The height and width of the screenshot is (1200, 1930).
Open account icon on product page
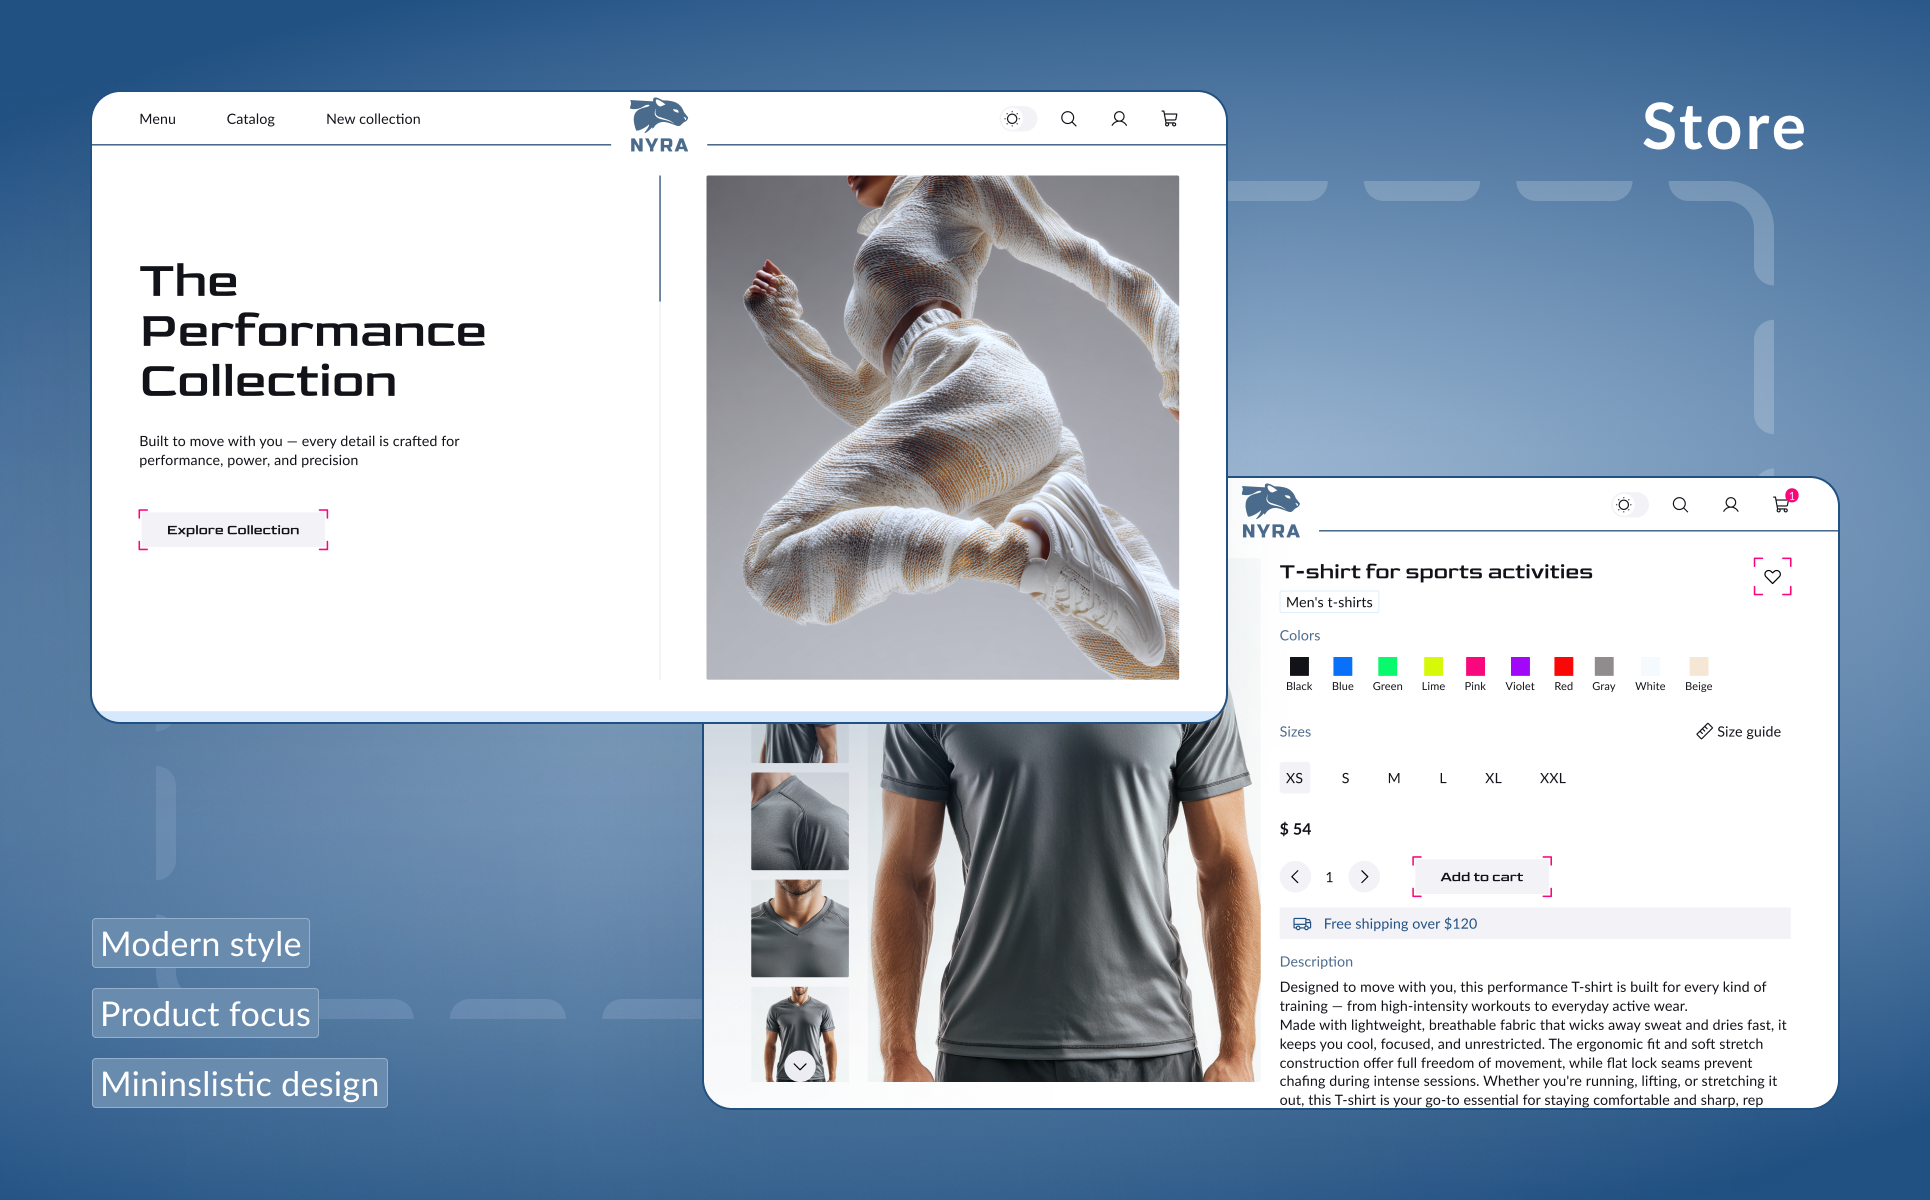coord(1730,505)
